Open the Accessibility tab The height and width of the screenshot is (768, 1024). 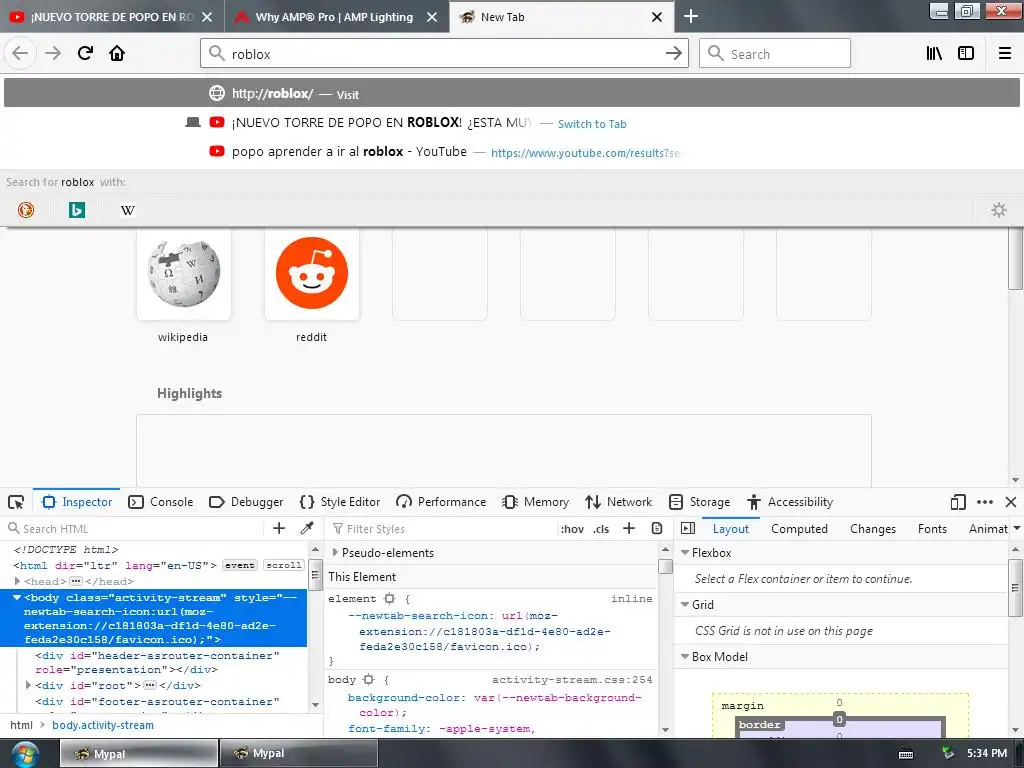[x=790, y=502]
